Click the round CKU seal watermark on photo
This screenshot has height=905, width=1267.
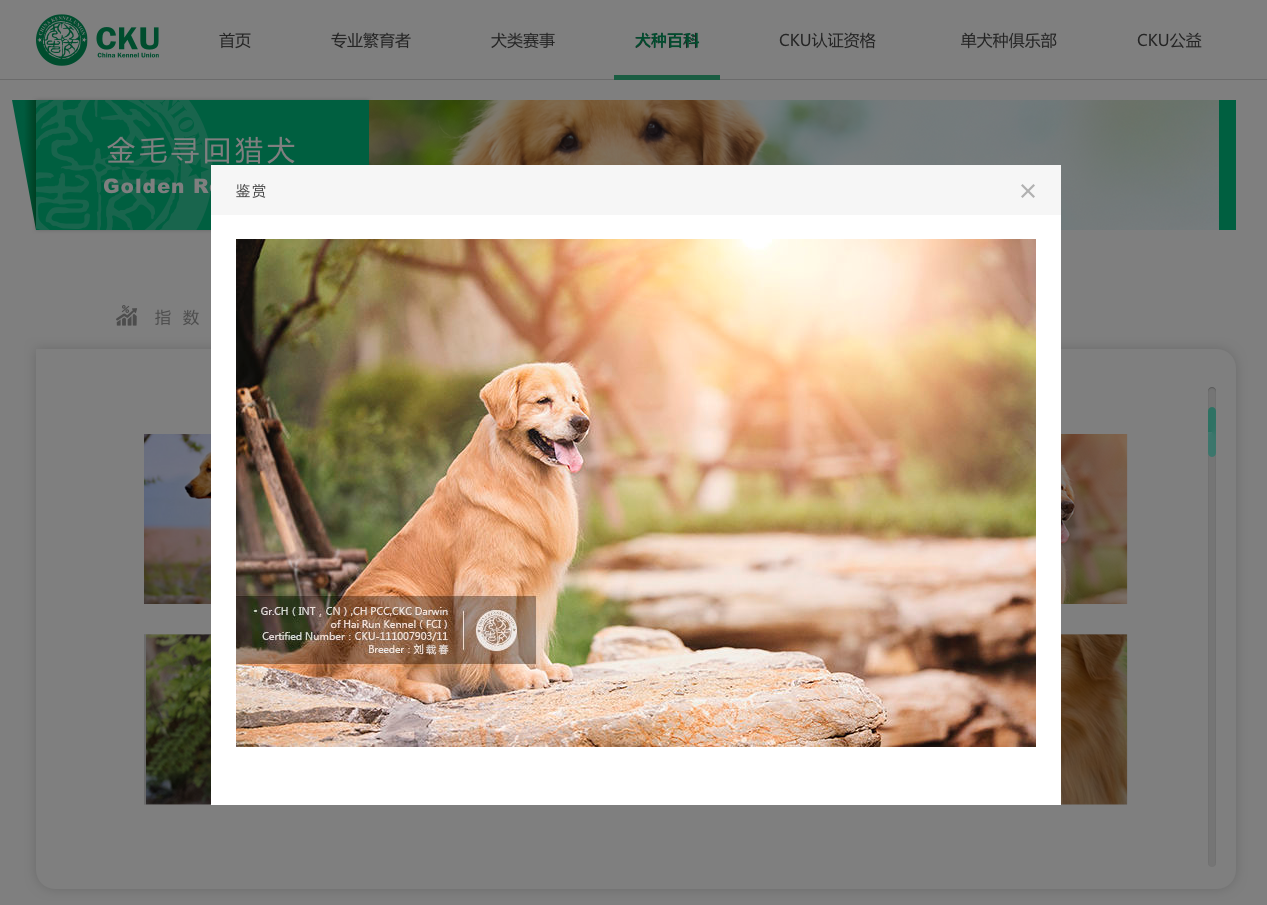tap(496, 630)
